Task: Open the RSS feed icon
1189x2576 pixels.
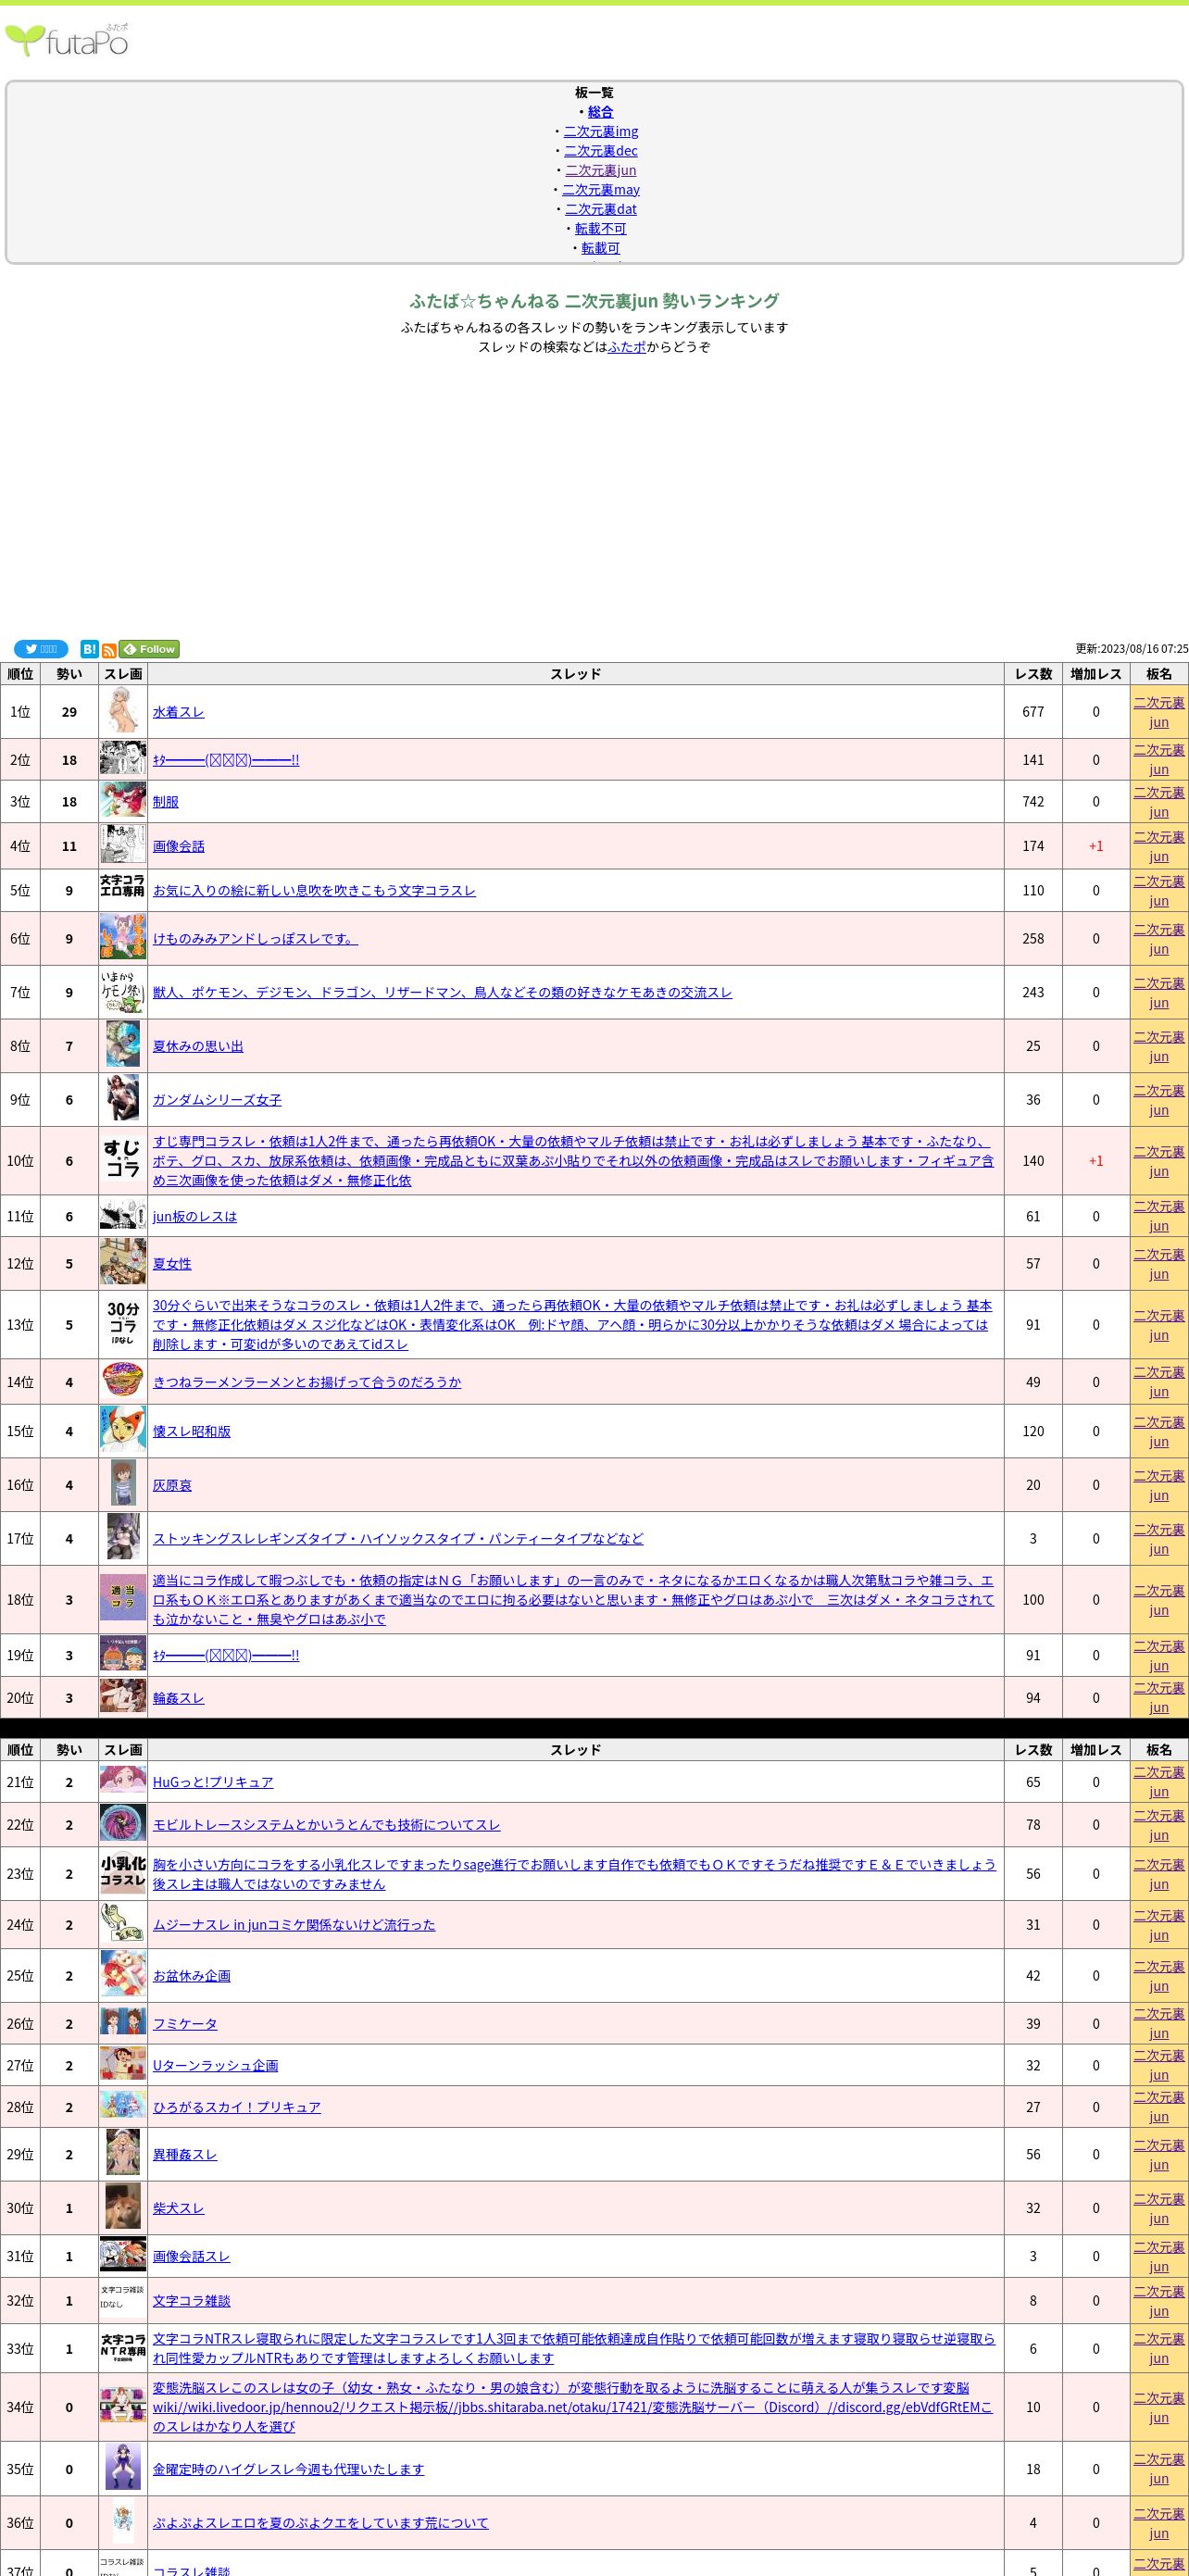Action: pos(109,651)
